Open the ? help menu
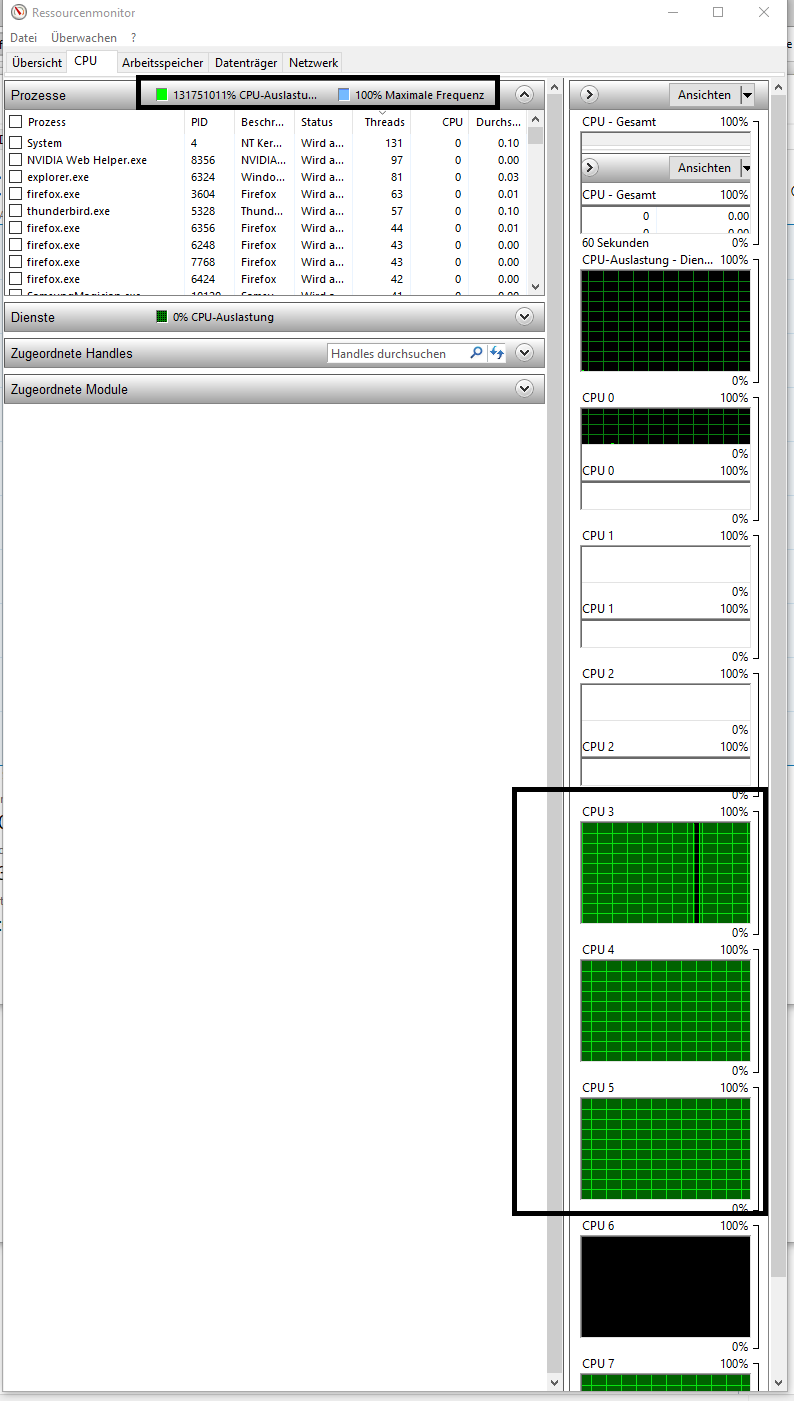This screenshot has height=1401, width=794. 133,38
